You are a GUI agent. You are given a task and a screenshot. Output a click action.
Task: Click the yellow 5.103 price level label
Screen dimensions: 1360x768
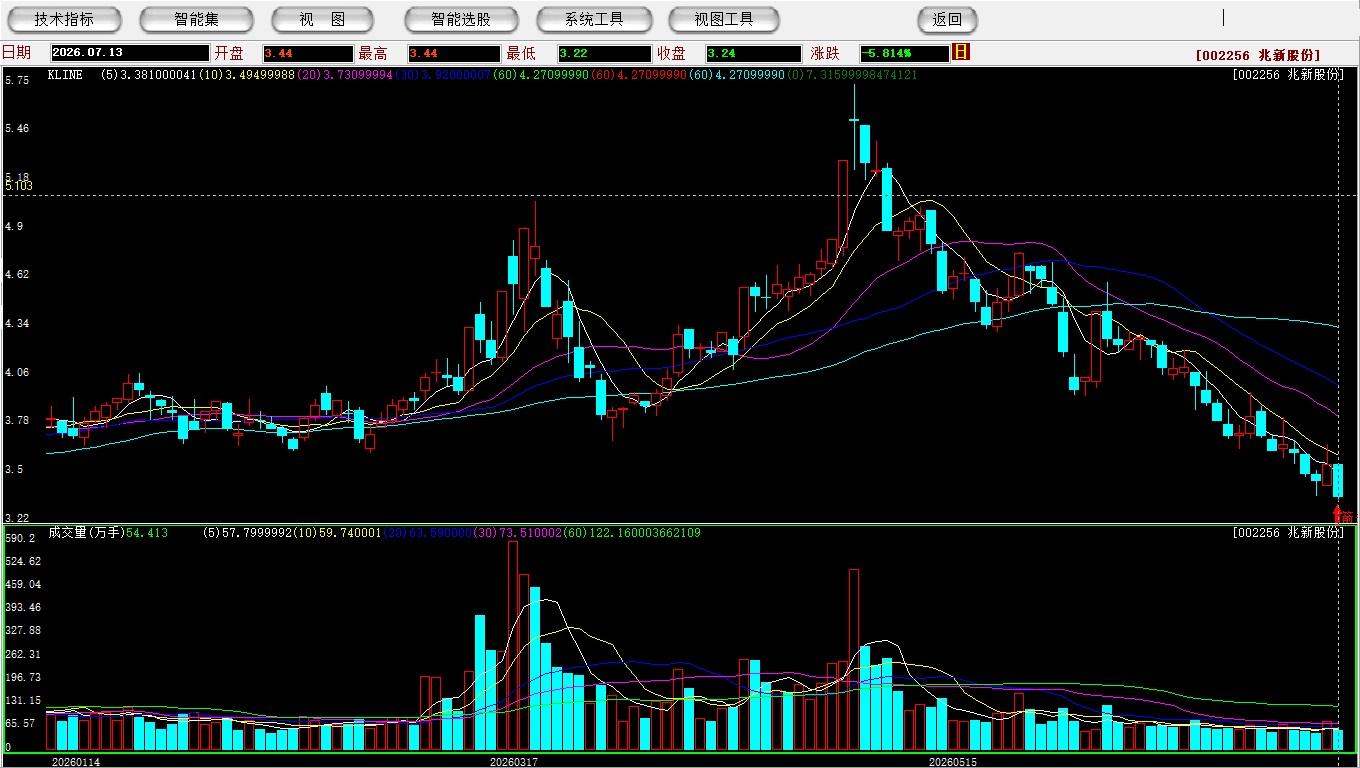click(19, 186)
